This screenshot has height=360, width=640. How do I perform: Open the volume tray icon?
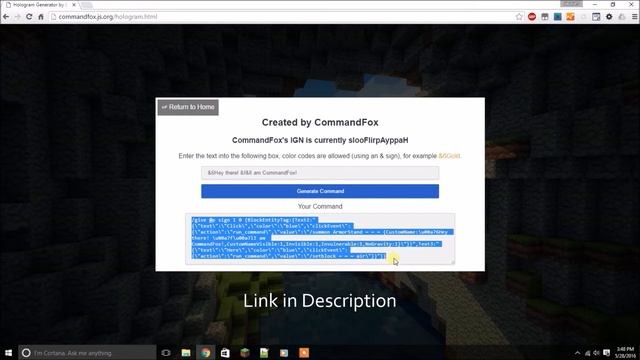596,353
